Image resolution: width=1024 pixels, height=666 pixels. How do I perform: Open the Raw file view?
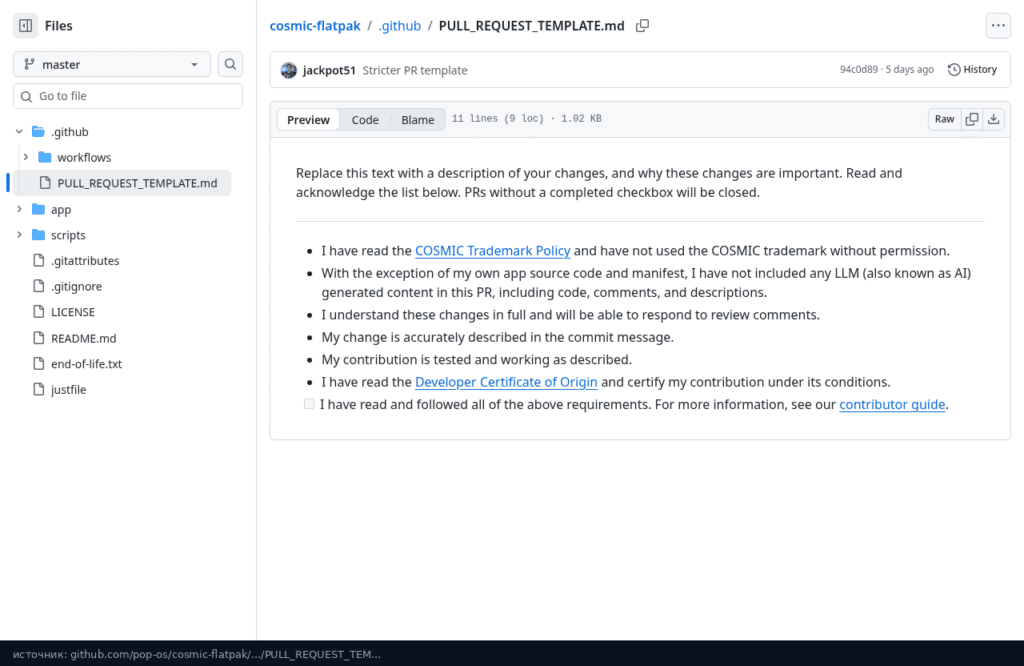click(944, 119)
